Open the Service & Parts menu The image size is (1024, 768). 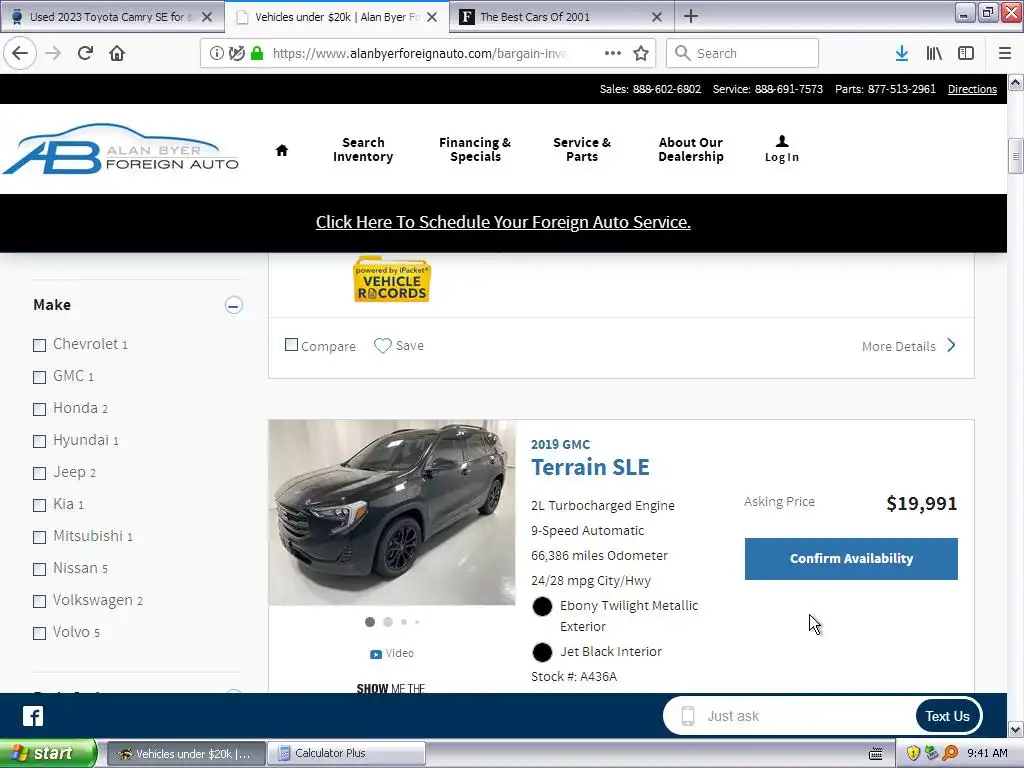pyautogui.click(x=582, y=150)
